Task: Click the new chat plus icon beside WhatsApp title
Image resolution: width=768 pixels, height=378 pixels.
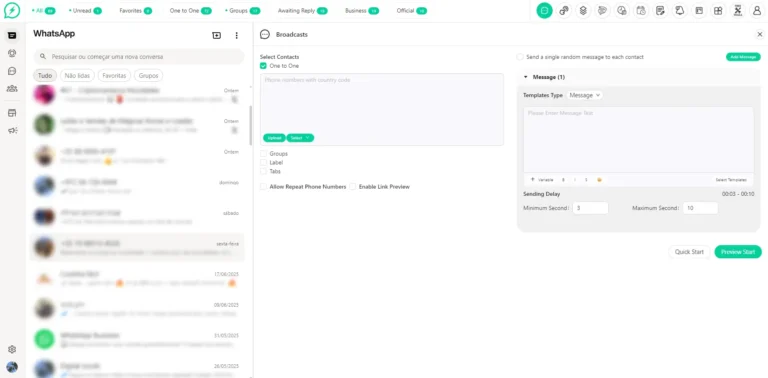Action: click(216, 35)
